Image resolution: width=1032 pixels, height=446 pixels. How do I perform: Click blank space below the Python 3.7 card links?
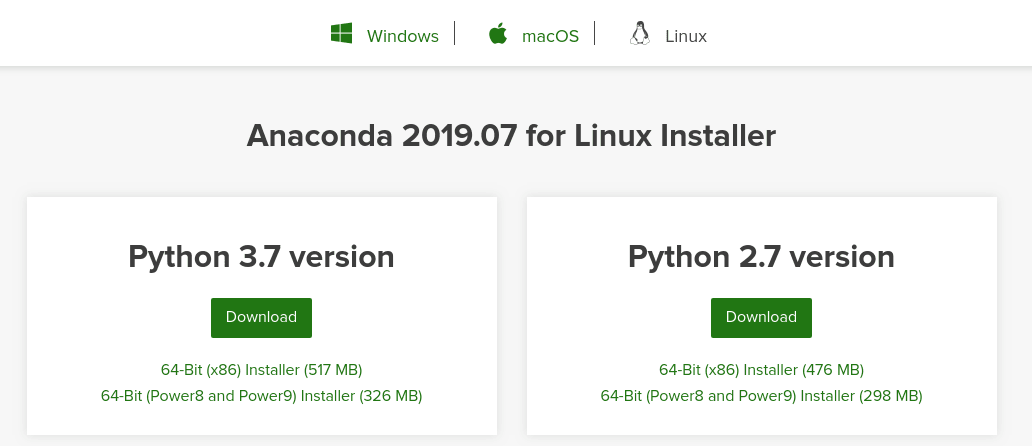tap(261, 422)
